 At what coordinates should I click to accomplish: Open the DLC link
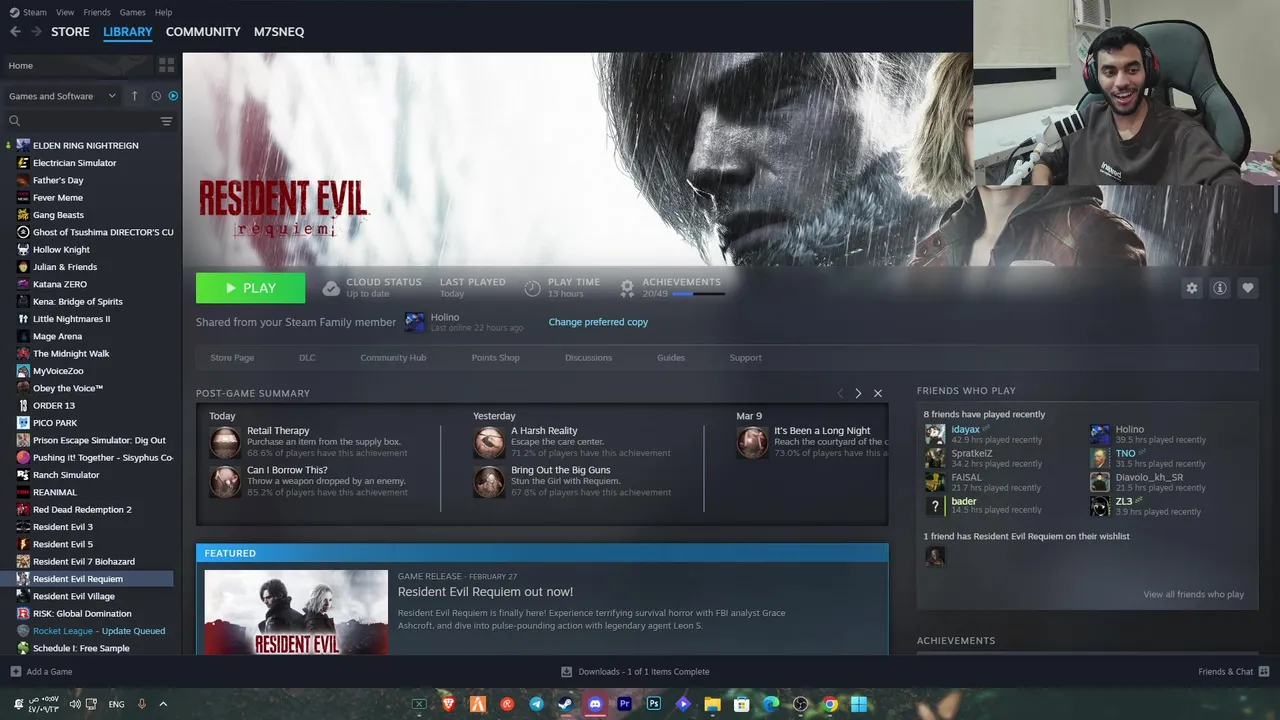coord(307,358)
